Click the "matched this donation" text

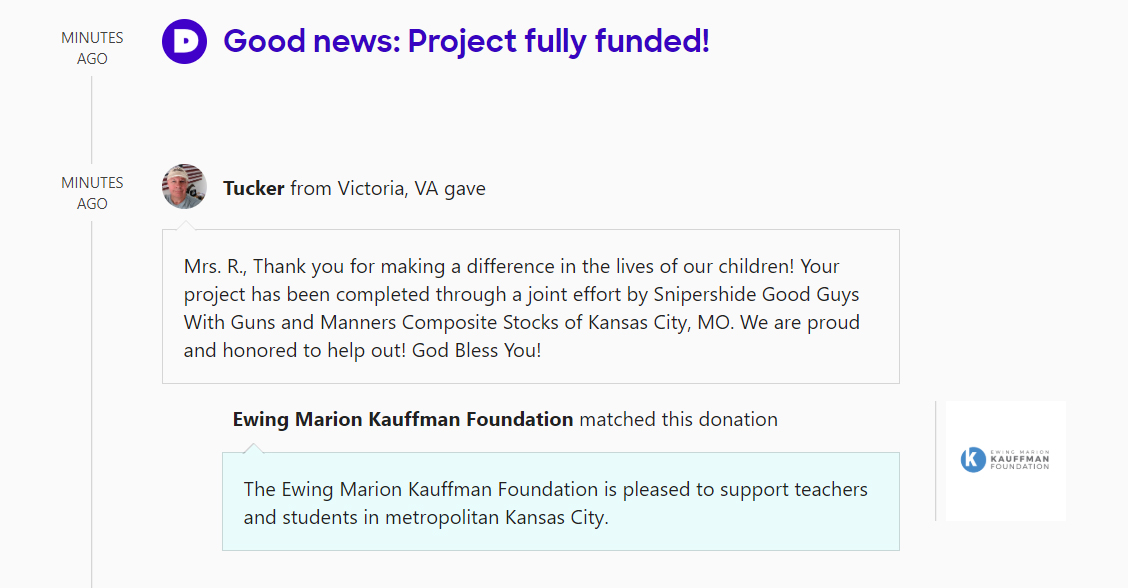678,420
